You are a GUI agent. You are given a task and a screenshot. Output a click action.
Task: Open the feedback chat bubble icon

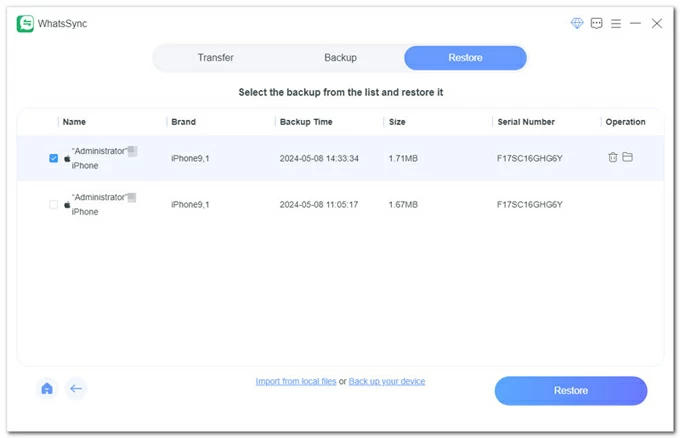pyautogui.click(x=597, y=23)
